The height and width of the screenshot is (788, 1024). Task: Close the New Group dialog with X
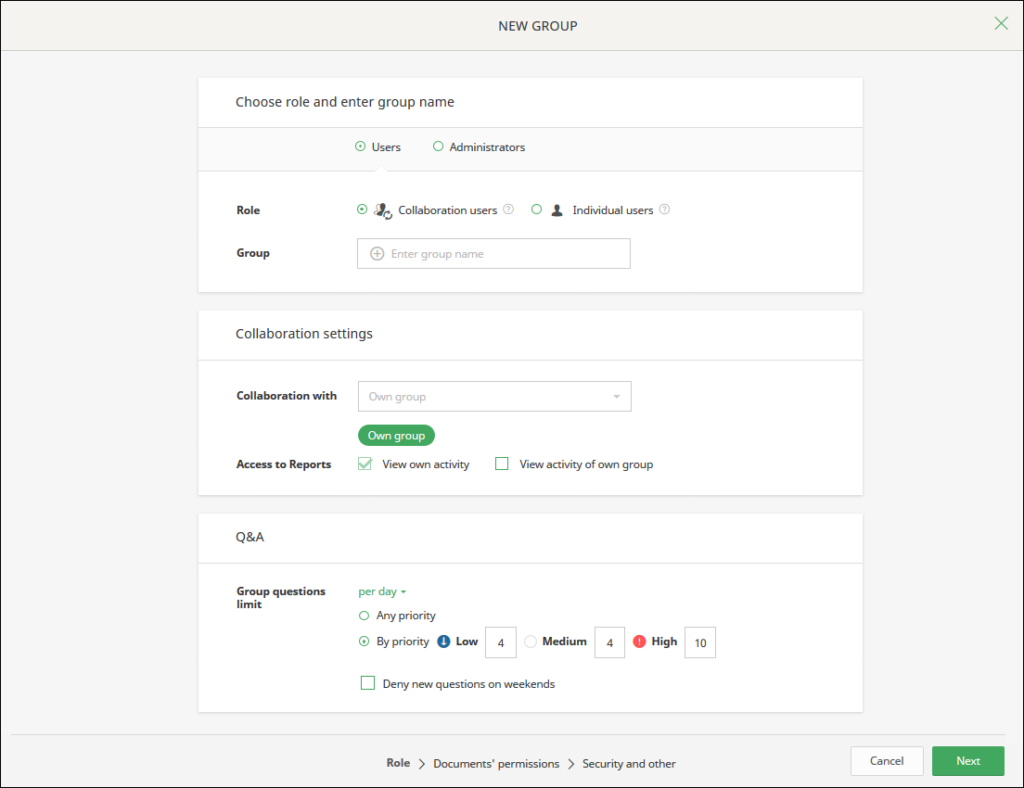tap(1001, 24)
